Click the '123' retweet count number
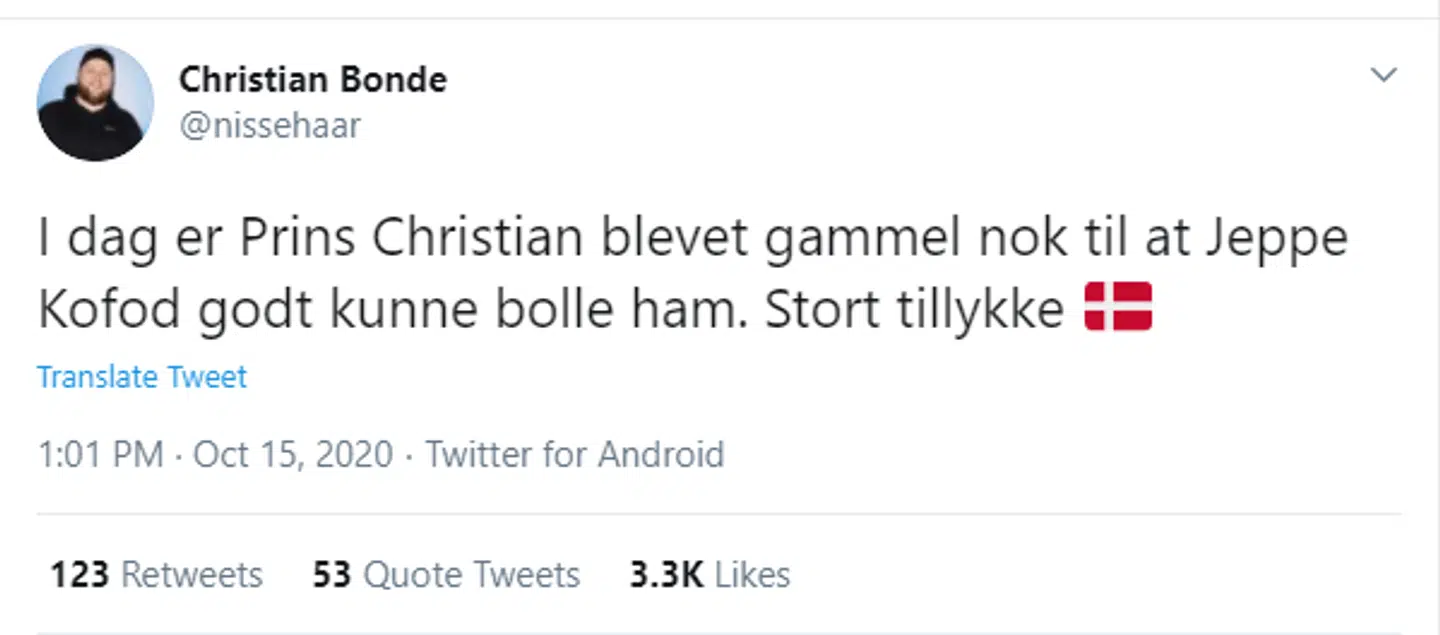 pos(80,575)
